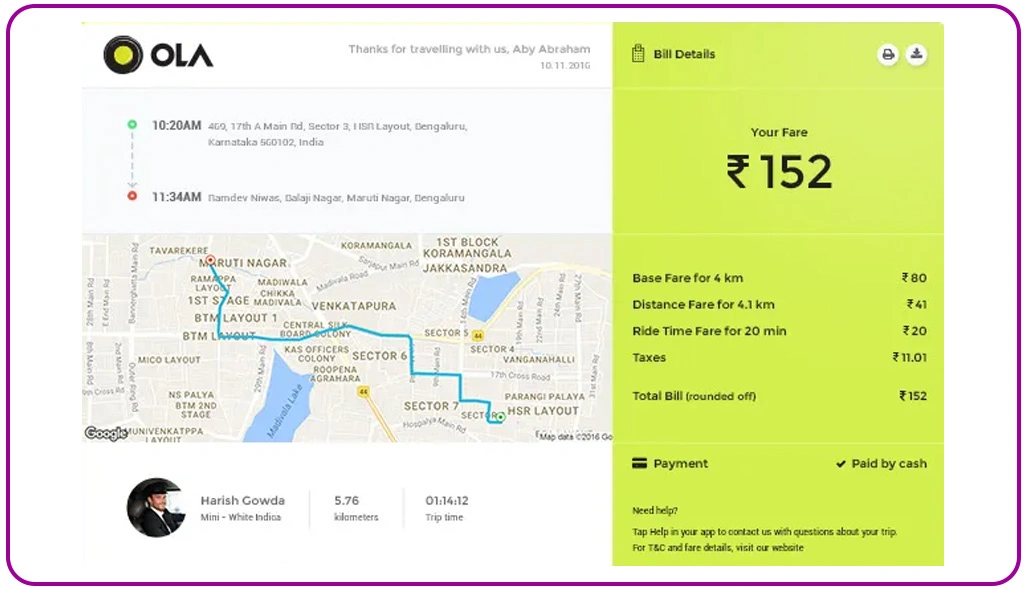Click the Bill Details clipboard icon
The image size is (1026, 589).
[637, 54]
